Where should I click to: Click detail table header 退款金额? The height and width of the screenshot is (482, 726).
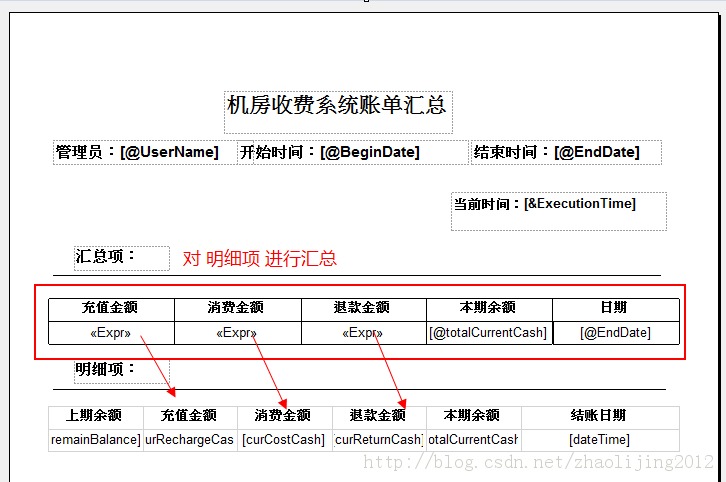pos(379,418)
